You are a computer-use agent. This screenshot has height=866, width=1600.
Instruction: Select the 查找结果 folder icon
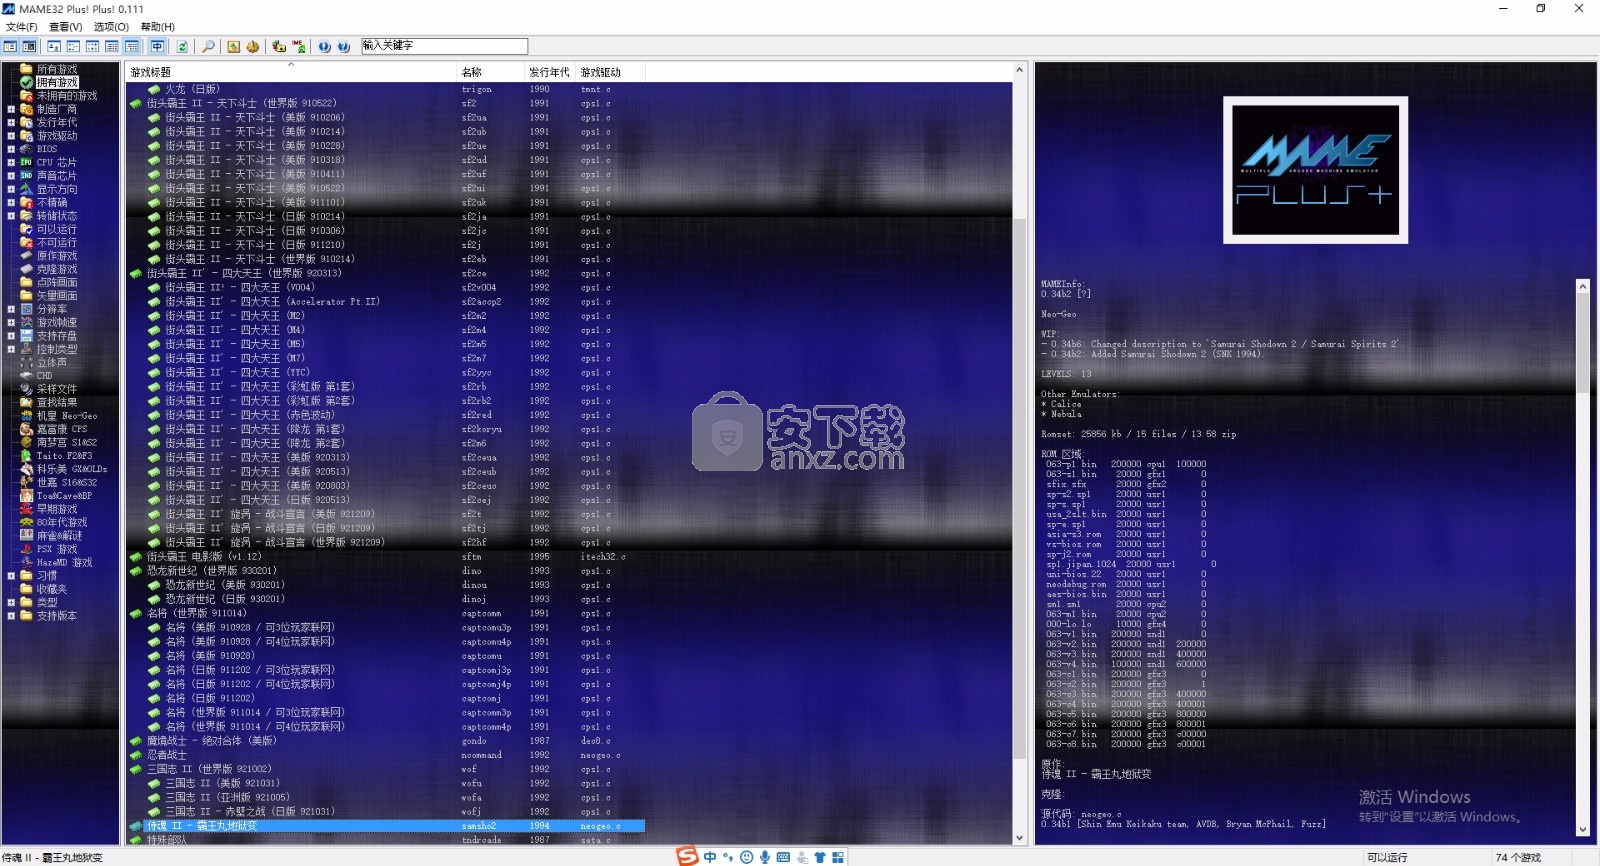(x=27, y=402)
